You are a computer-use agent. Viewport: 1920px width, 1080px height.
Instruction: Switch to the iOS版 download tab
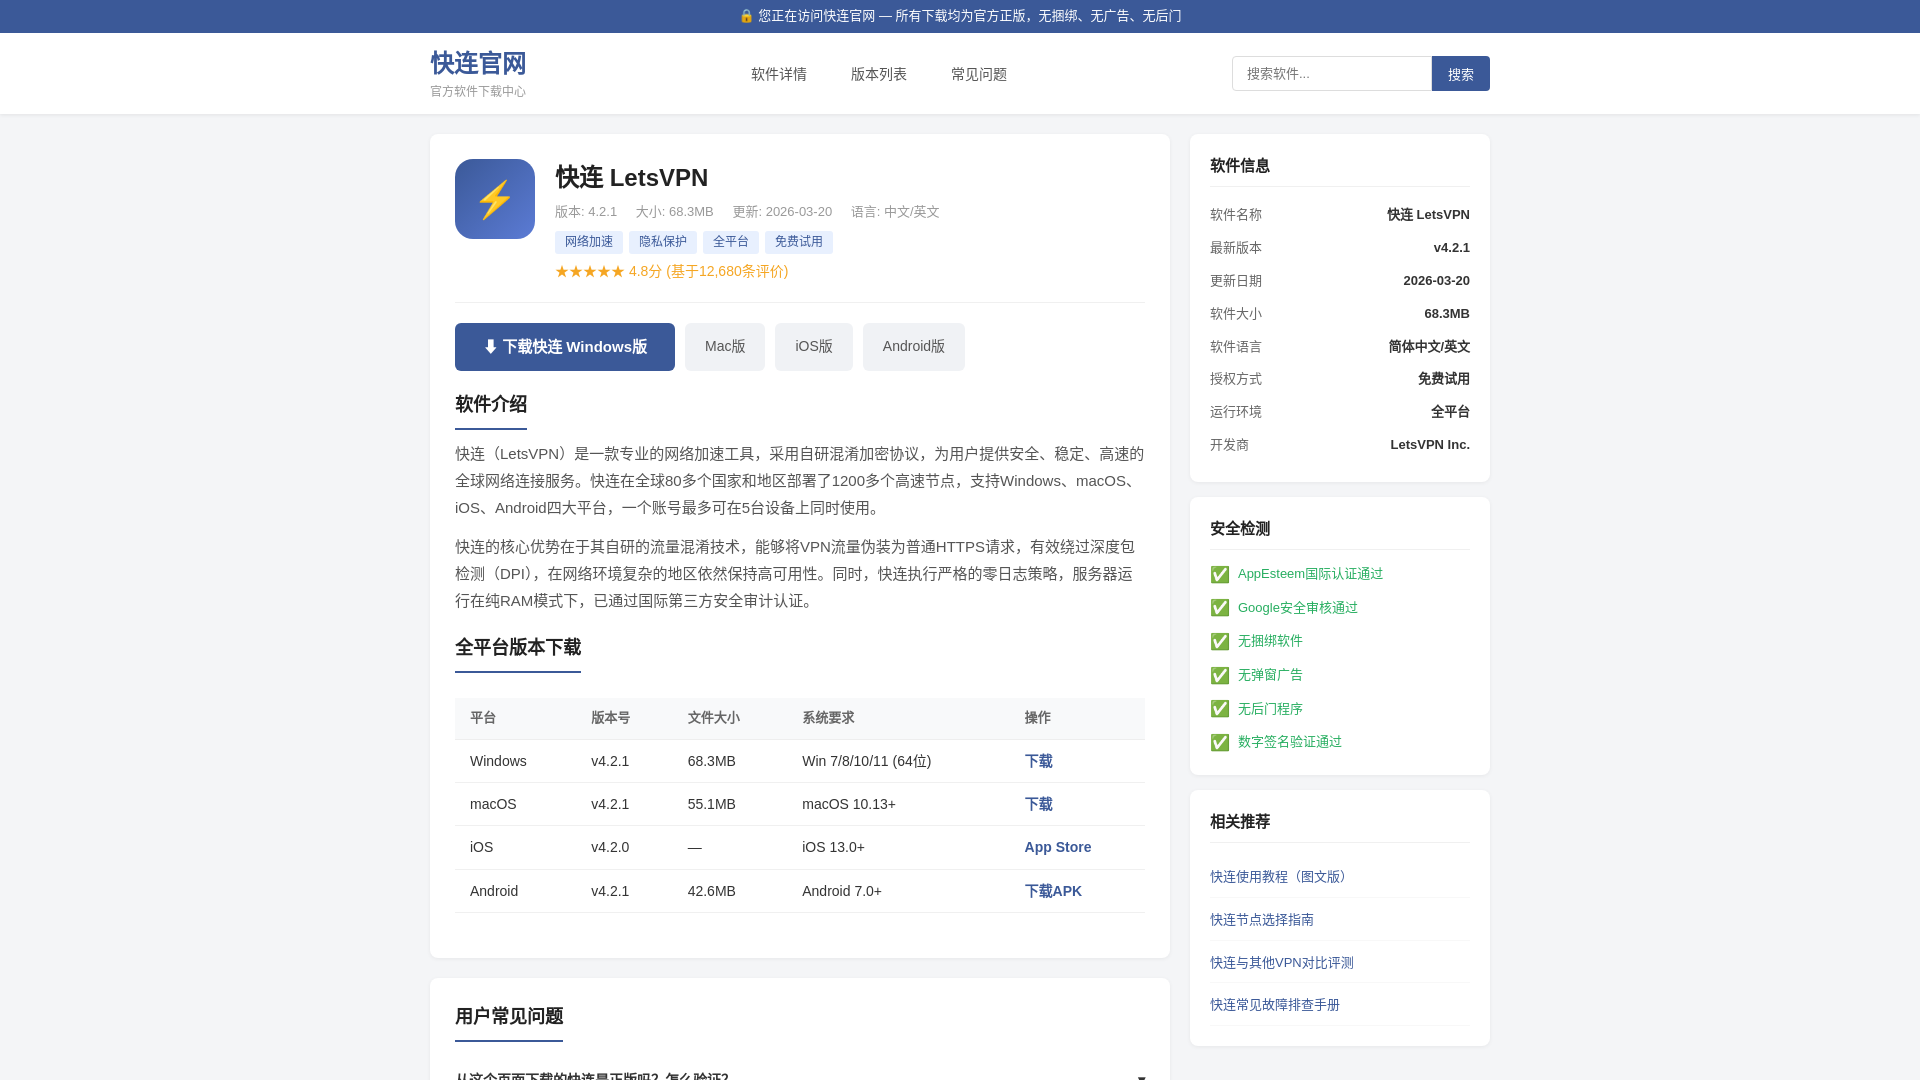[814, 347]
